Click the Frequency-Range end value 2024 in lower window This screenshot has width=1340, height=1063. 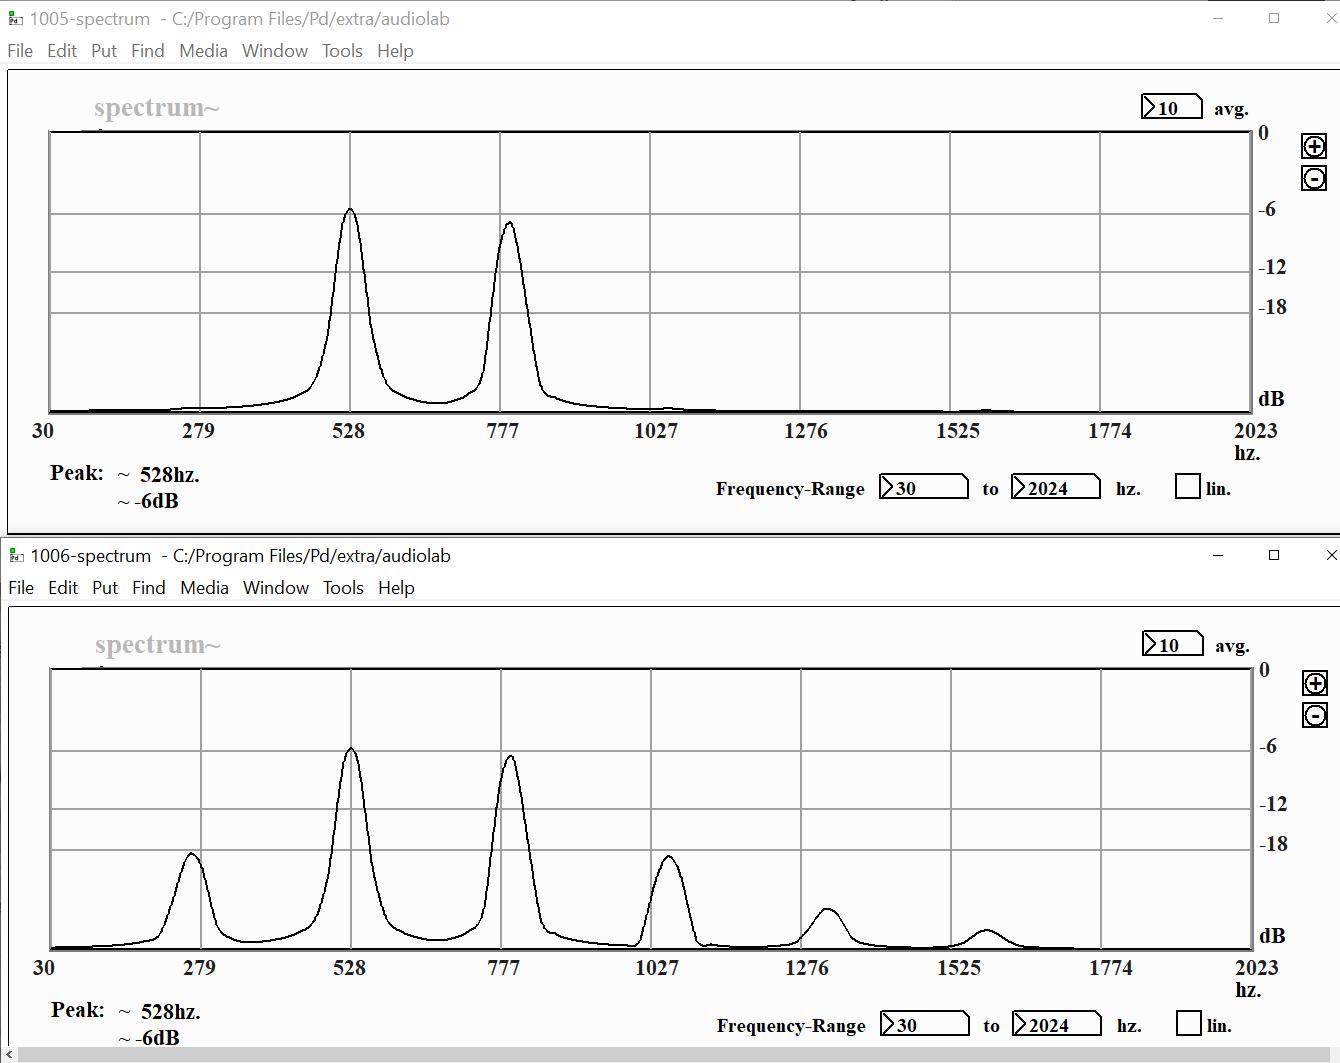[1055, 1023]
